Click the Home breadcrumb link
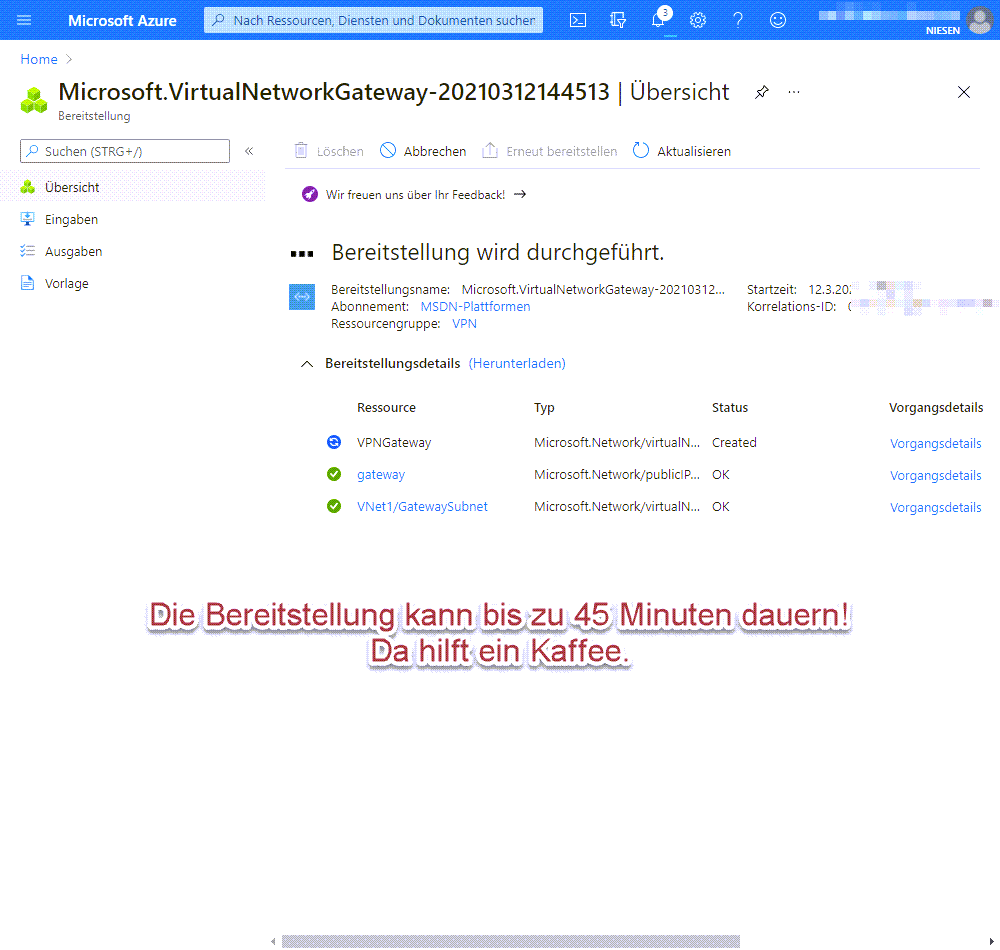The height and width of the screenshot is (950, 1000). tap(39, 59)
